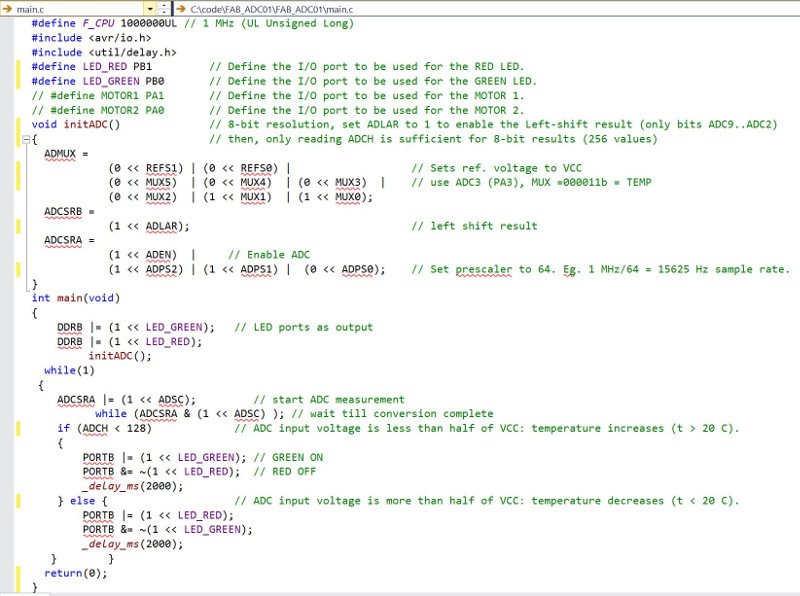Viewport: 800px width, 596px height.
Task: Click the 'Set prescaler to 64' comment
Action: click(601, 269)
